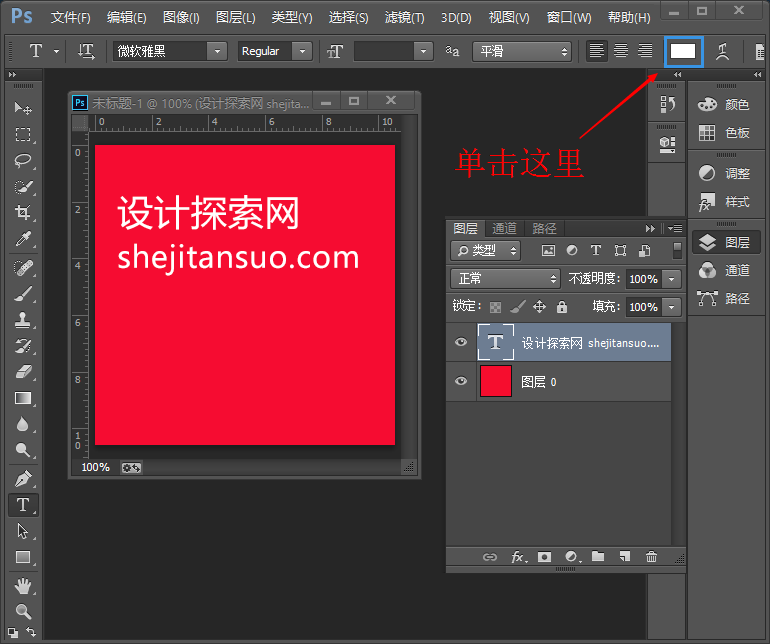The height and width of the screenshot is (644, 770).
Task: Expand the blend mode dropdown 正常
Action: click(x=505, y=279)
